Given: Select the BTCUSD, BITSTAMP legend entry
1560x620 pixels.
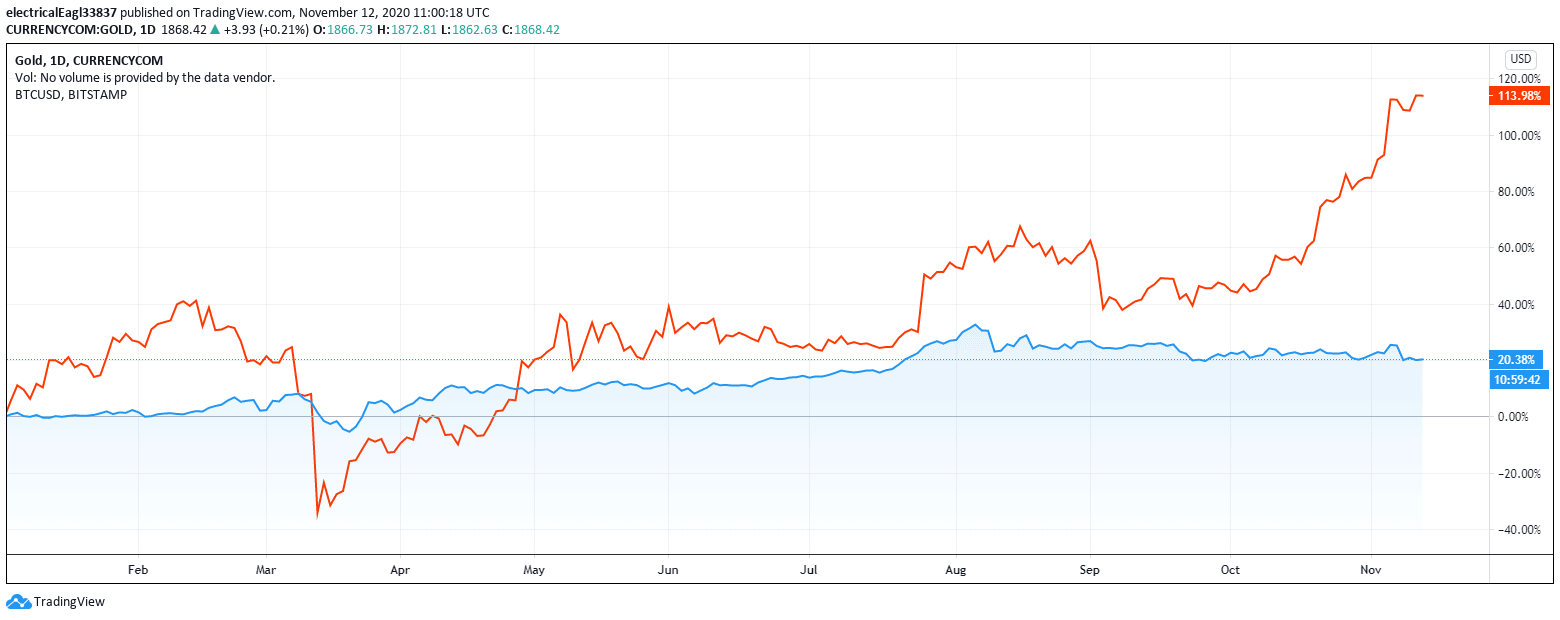Looking at the screenshot, I should pos(71,94).
